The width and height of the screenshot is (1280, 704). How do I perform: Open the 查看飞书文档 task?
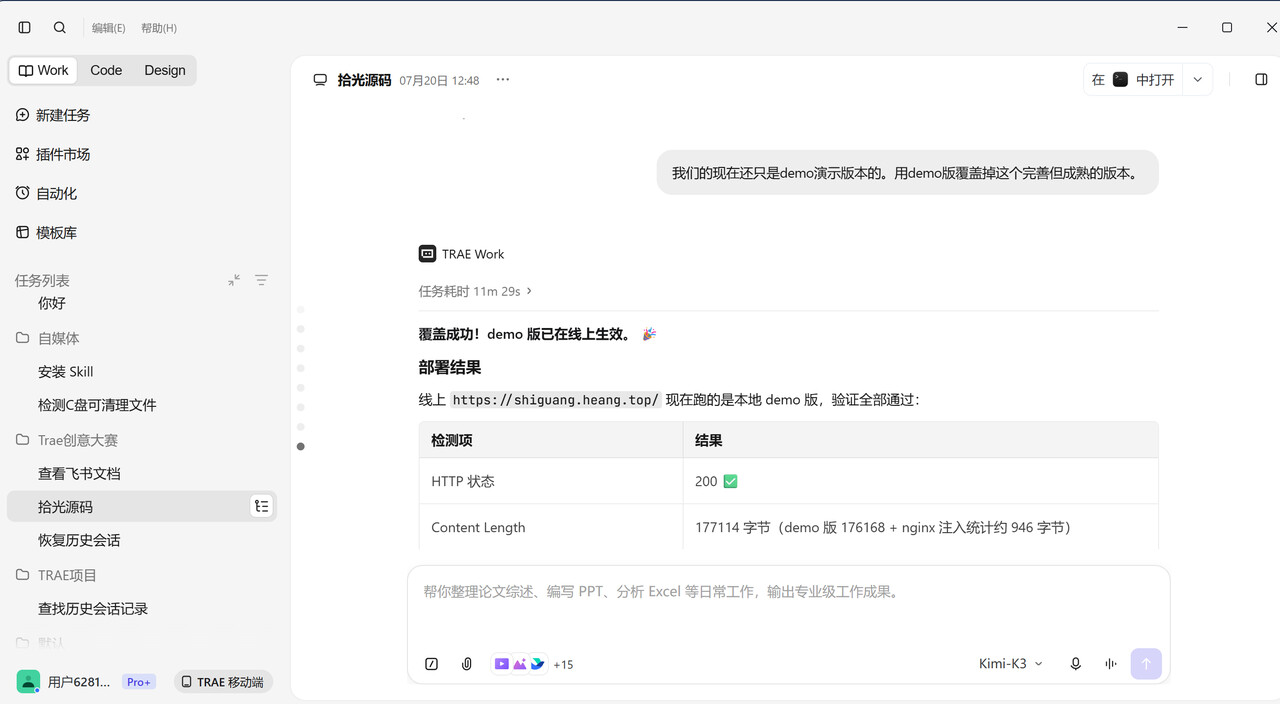coord(79,473)
